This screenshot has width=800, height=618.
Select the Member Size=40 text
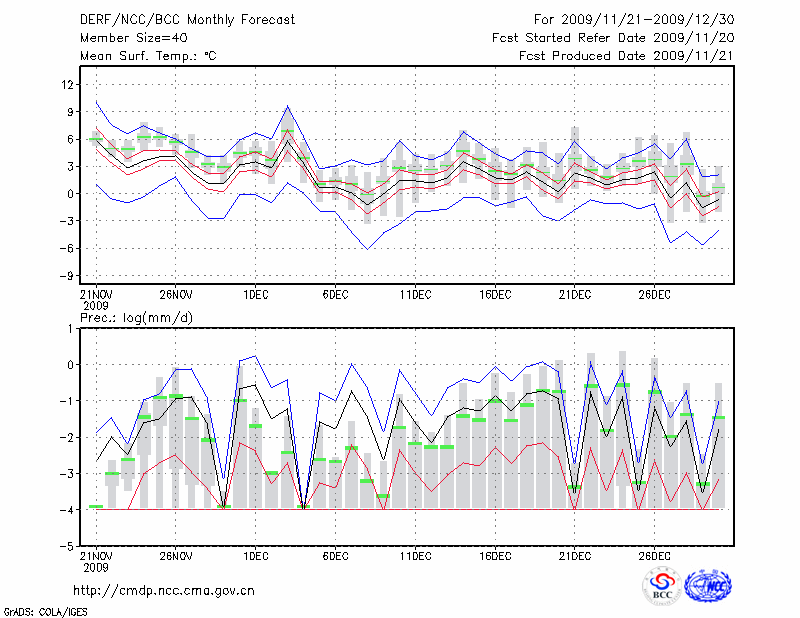(x=132, y=38)
